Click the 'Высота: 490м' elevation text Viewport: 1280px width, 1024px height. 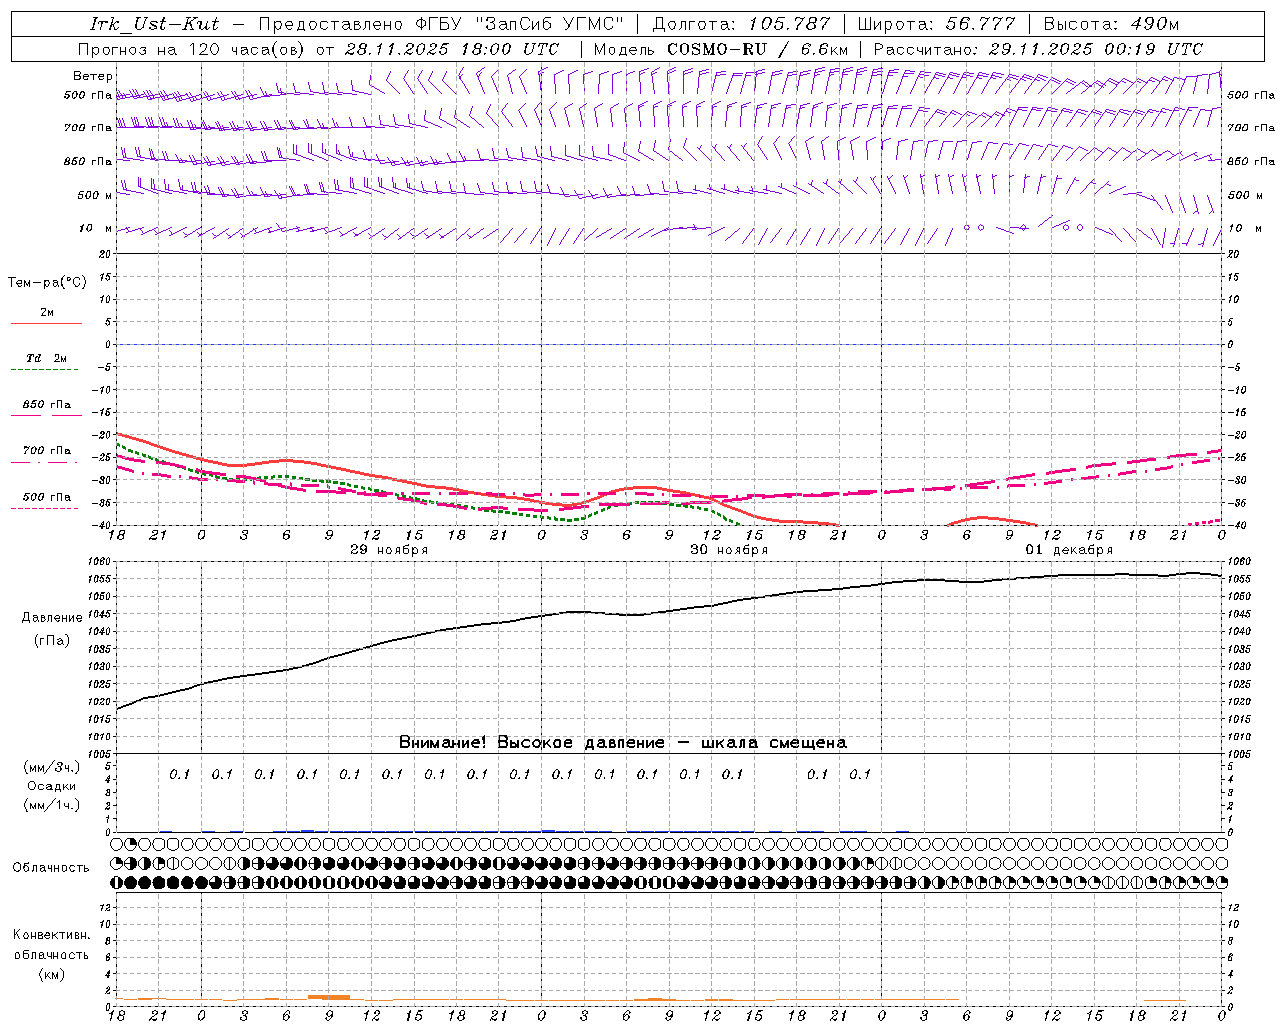click(x=1111, y=24)
